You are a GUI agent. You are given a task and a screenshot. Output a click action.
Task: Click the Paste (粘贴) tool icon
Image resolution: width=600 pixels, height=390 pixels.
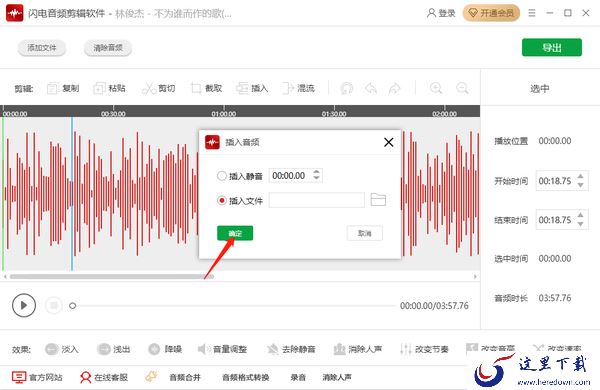coord(99,88)
